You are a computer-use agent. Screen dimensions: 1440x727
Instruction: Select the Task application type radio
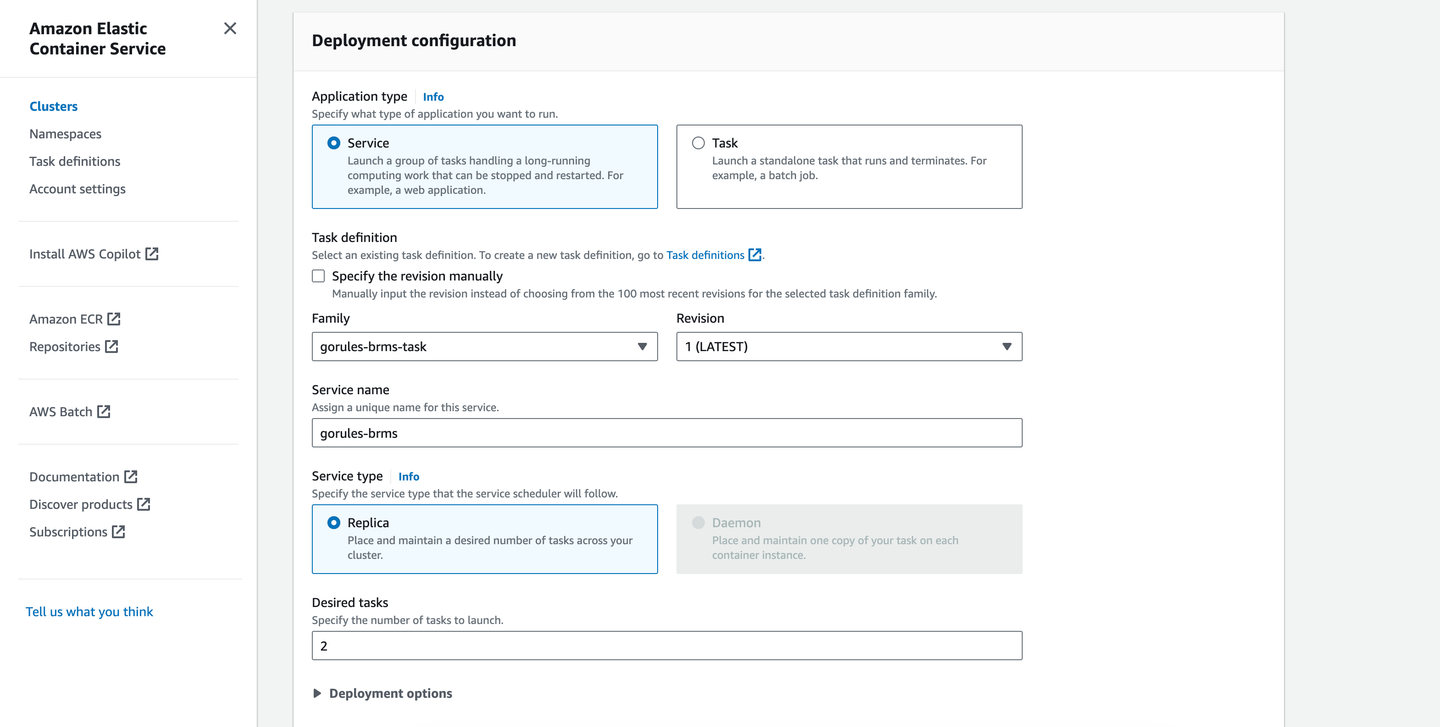click(698, 143)
